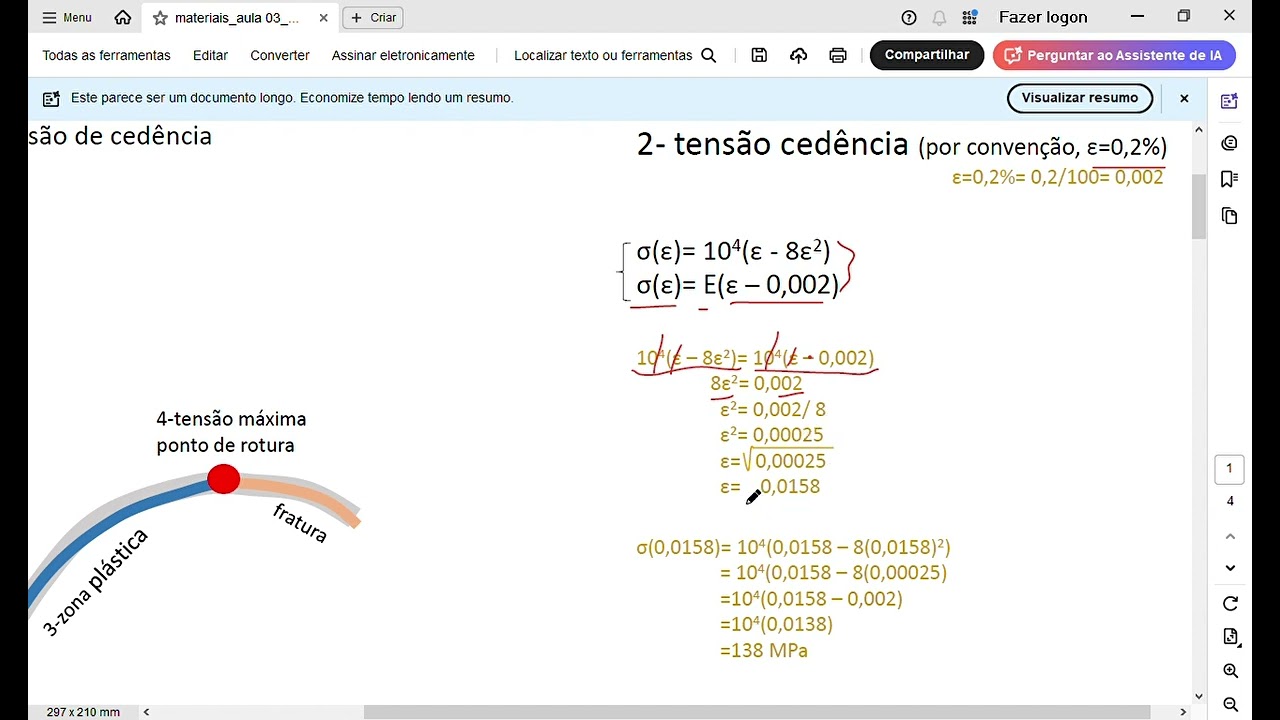Go to the Home icon

coord(123,17)
